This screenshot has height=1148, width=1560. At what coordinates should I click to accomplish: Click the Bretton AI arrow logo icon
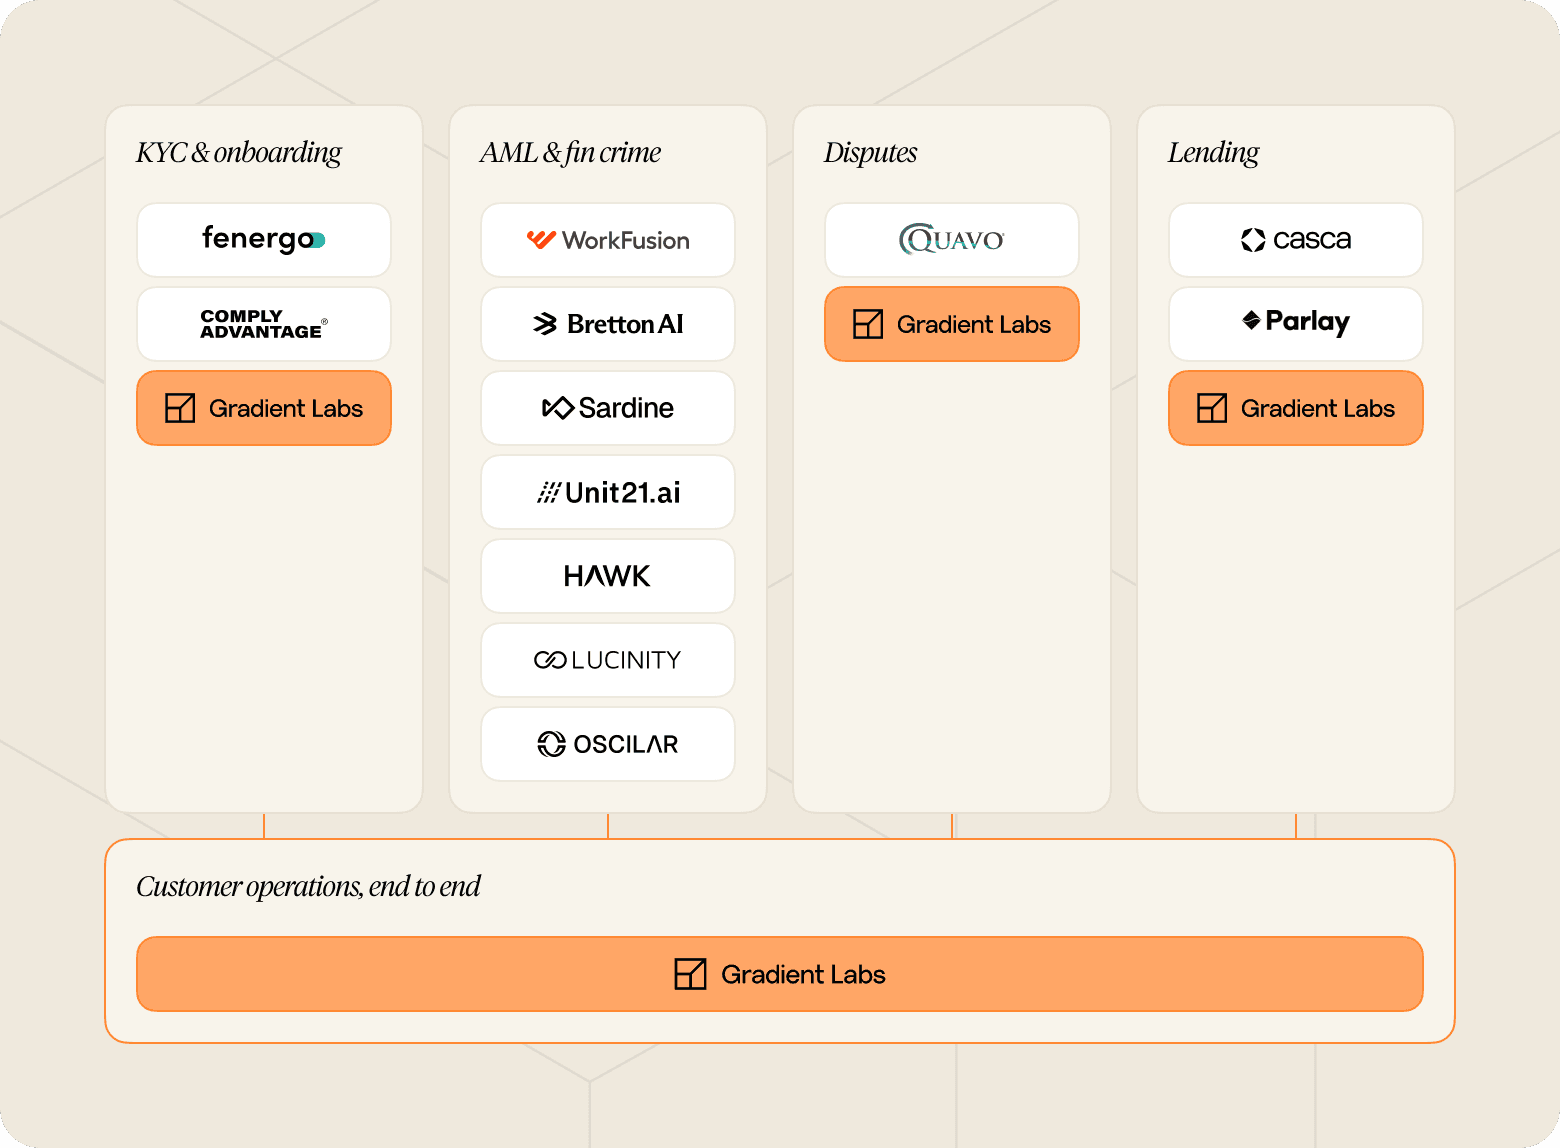(545, 324)
